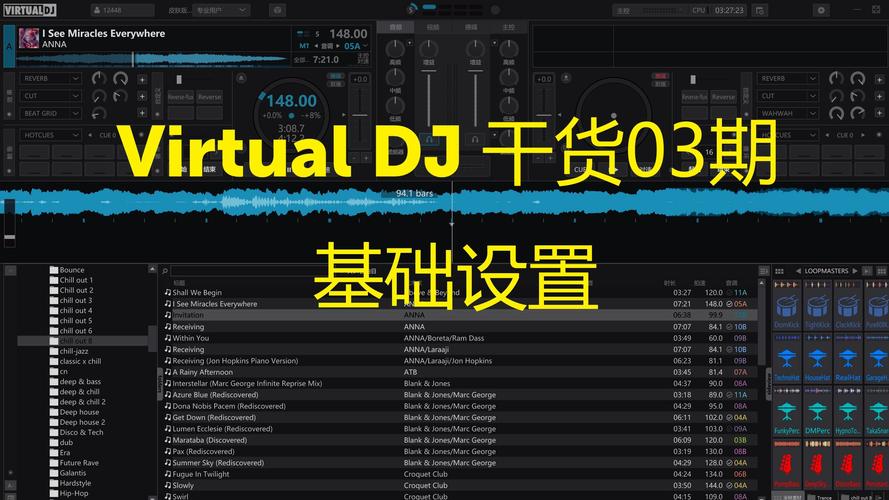
Task: Click the plus button beside right WAHWAH effect
Action: (879, 113)
